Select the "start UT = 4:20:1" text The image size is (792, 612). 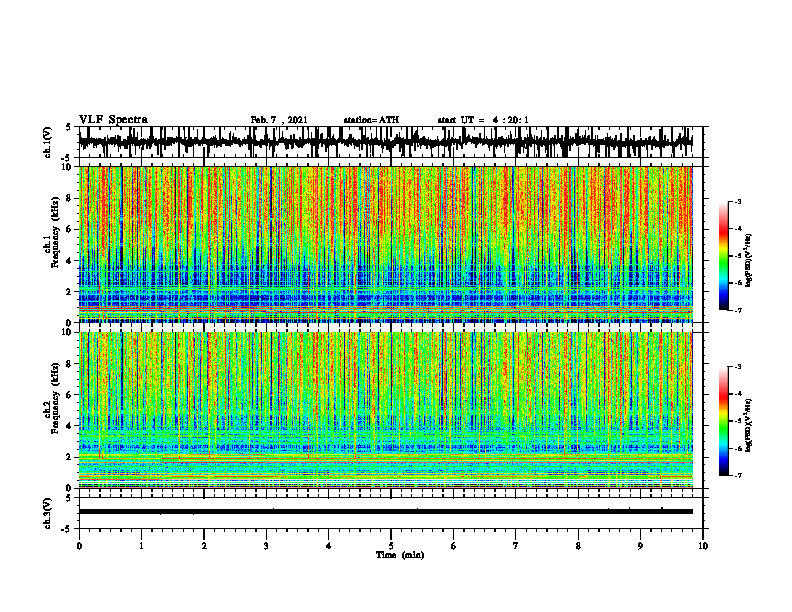click(483, 120)
